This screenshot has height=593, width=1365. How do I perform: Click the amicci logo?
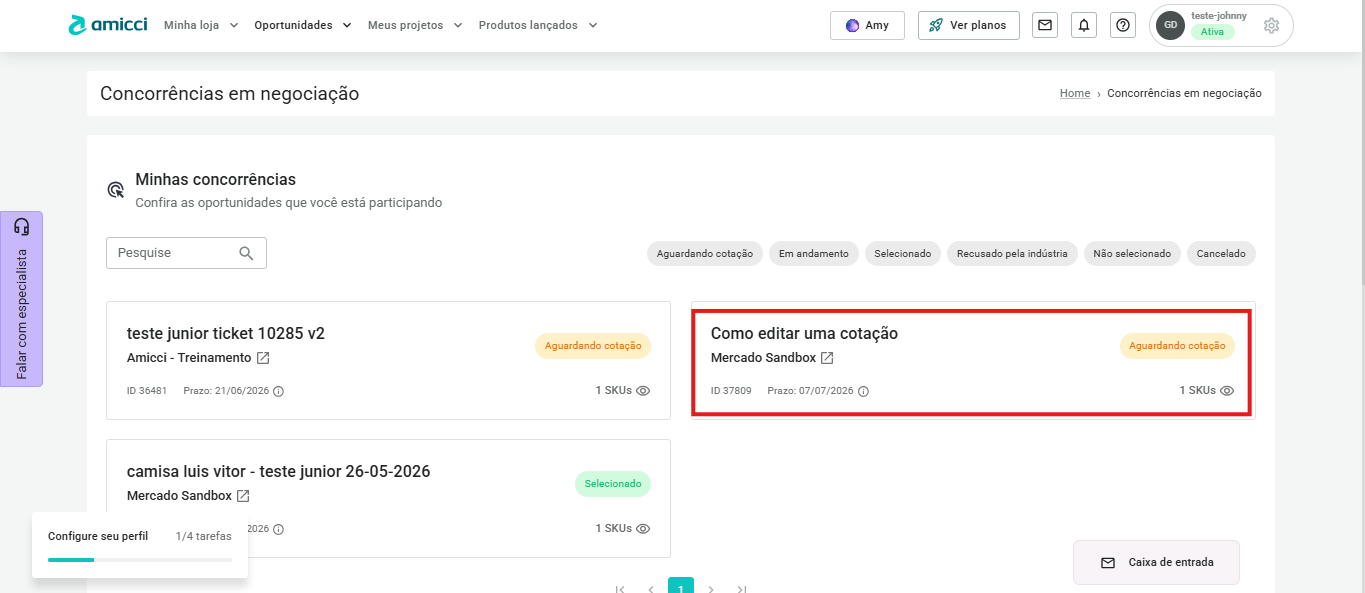pos(108,25)
